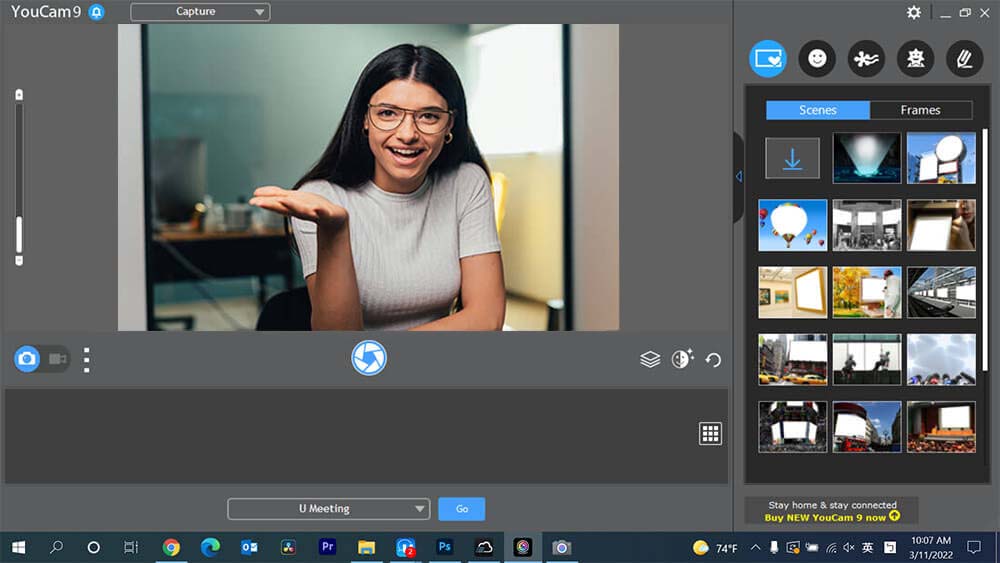Image resolution: width=1000 pixels, height=563 pixels.
Task: Open the drawing pen effects category
Action: tap(964, 59)
